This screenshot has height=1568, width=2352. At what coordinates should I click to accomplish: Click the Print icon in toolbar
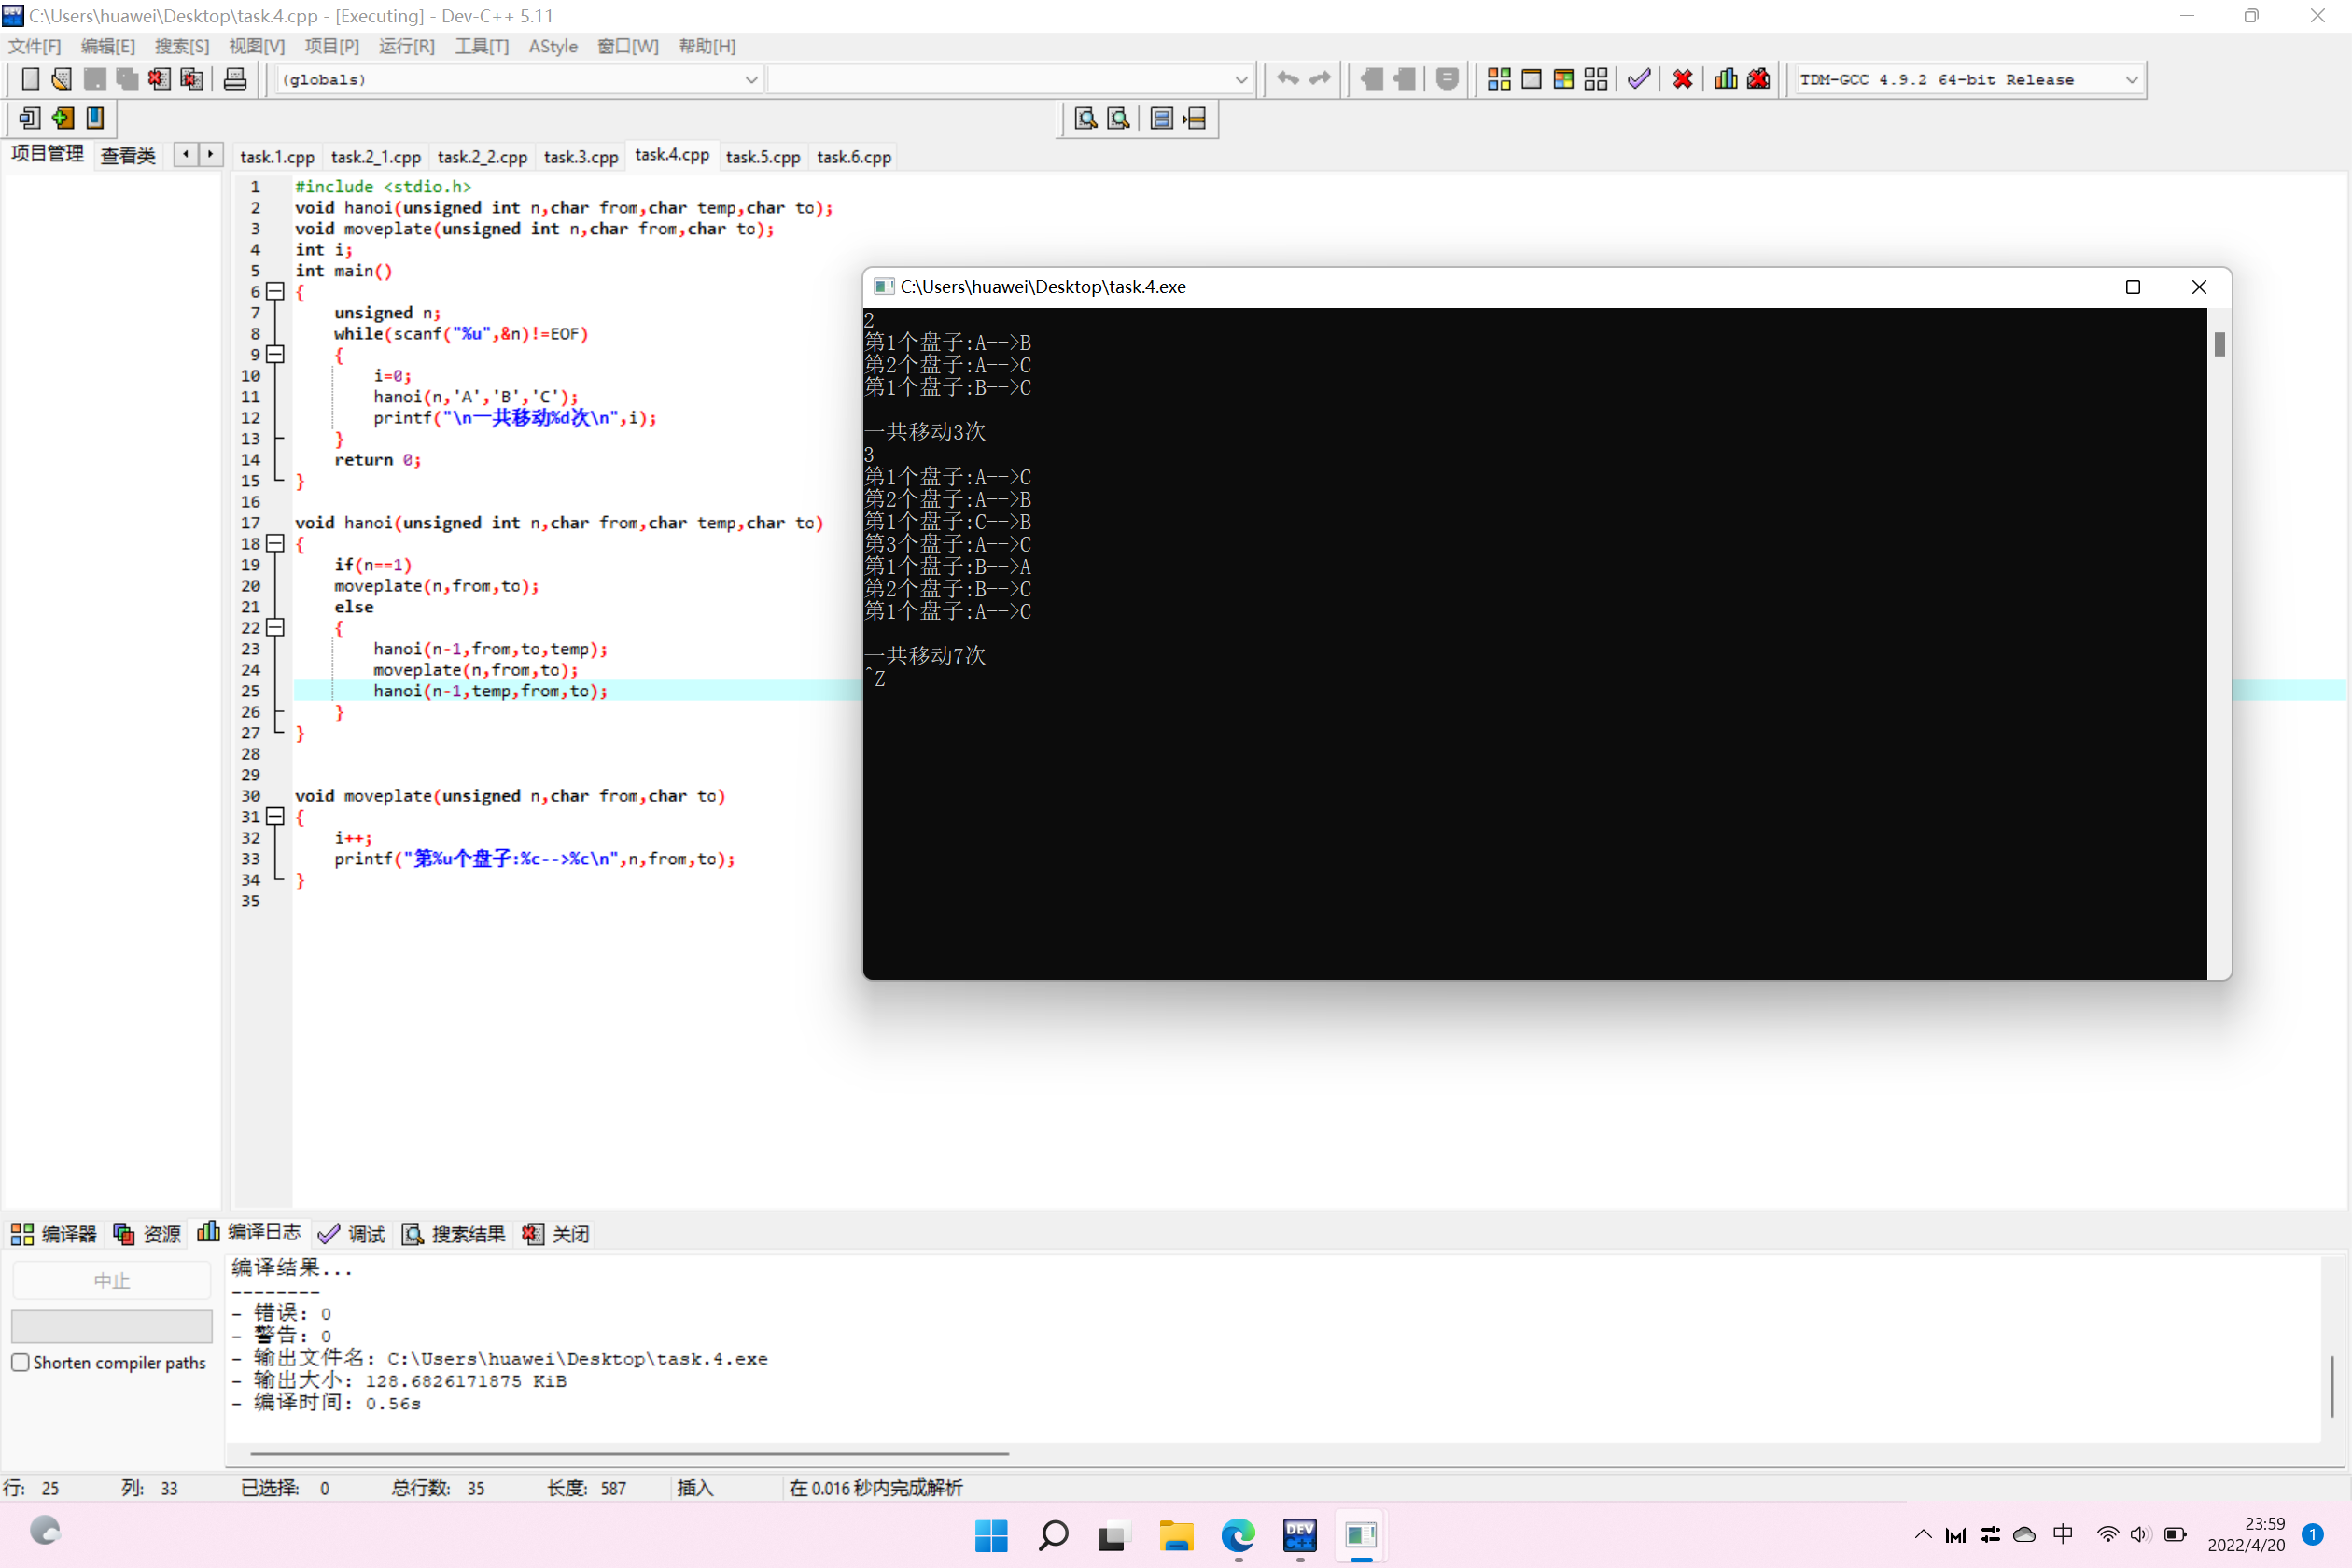pos(235,79)
